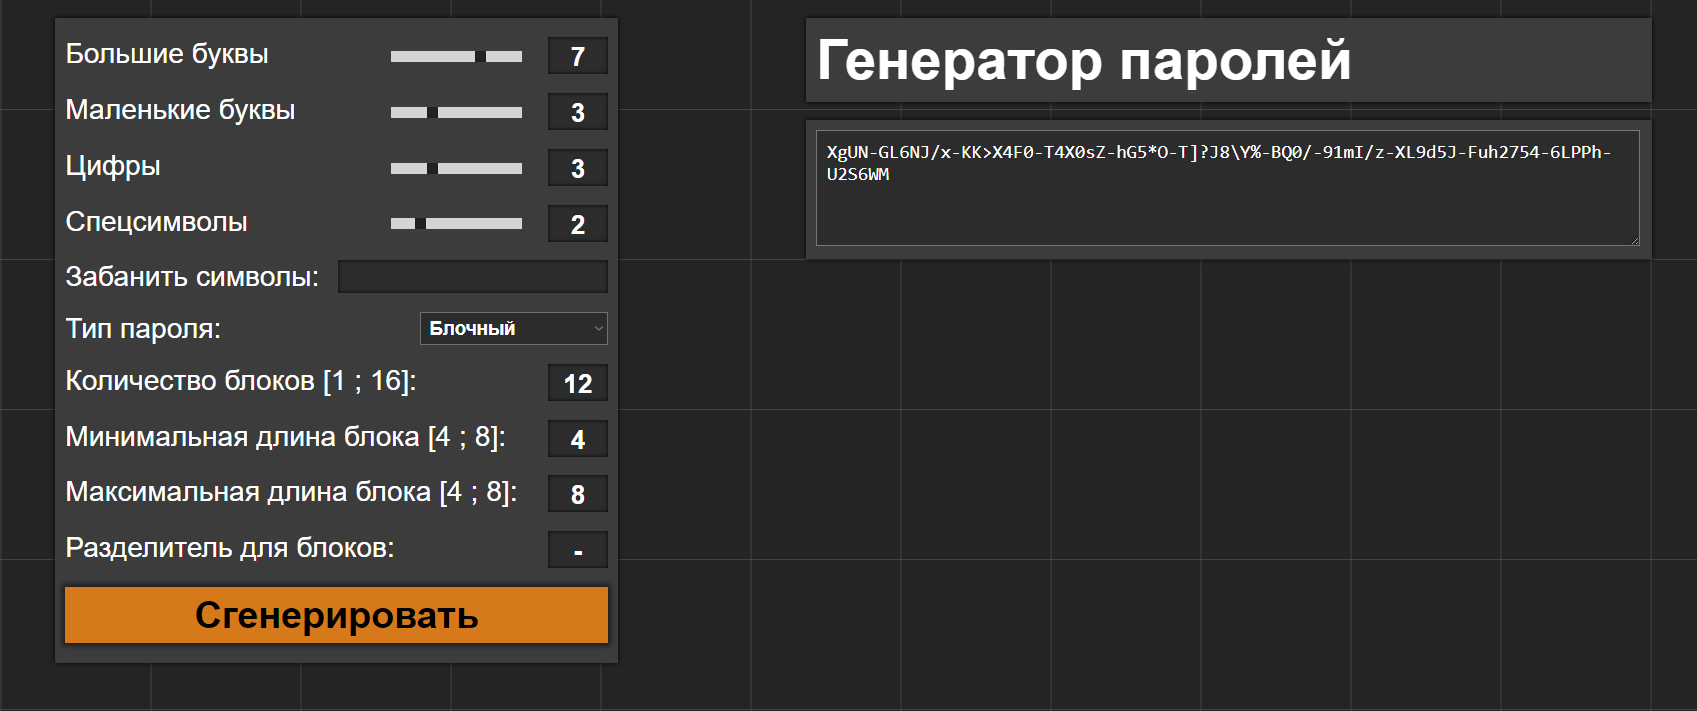This screenshot has height=711, width=1697.
Task: Click the Спецсимволы label
Action: tap(157, 222)
